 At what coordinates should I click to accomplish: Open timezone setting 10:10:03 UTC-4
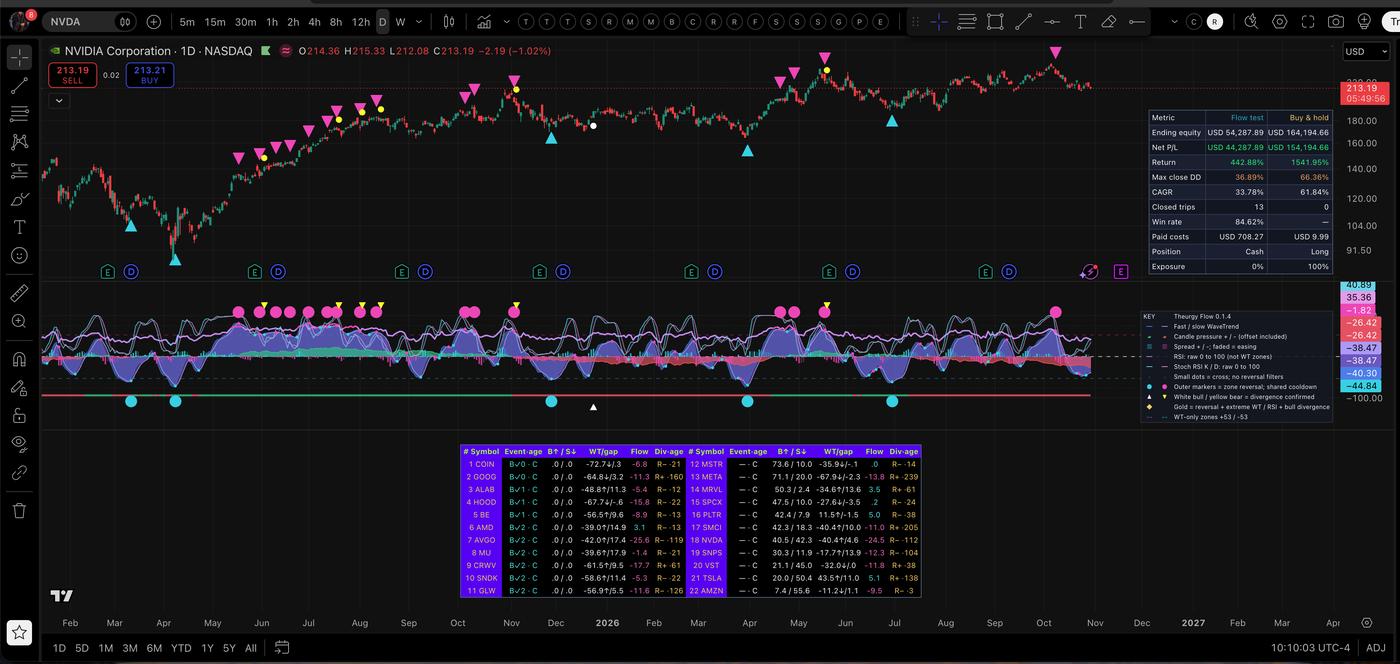pos(1311,648)
